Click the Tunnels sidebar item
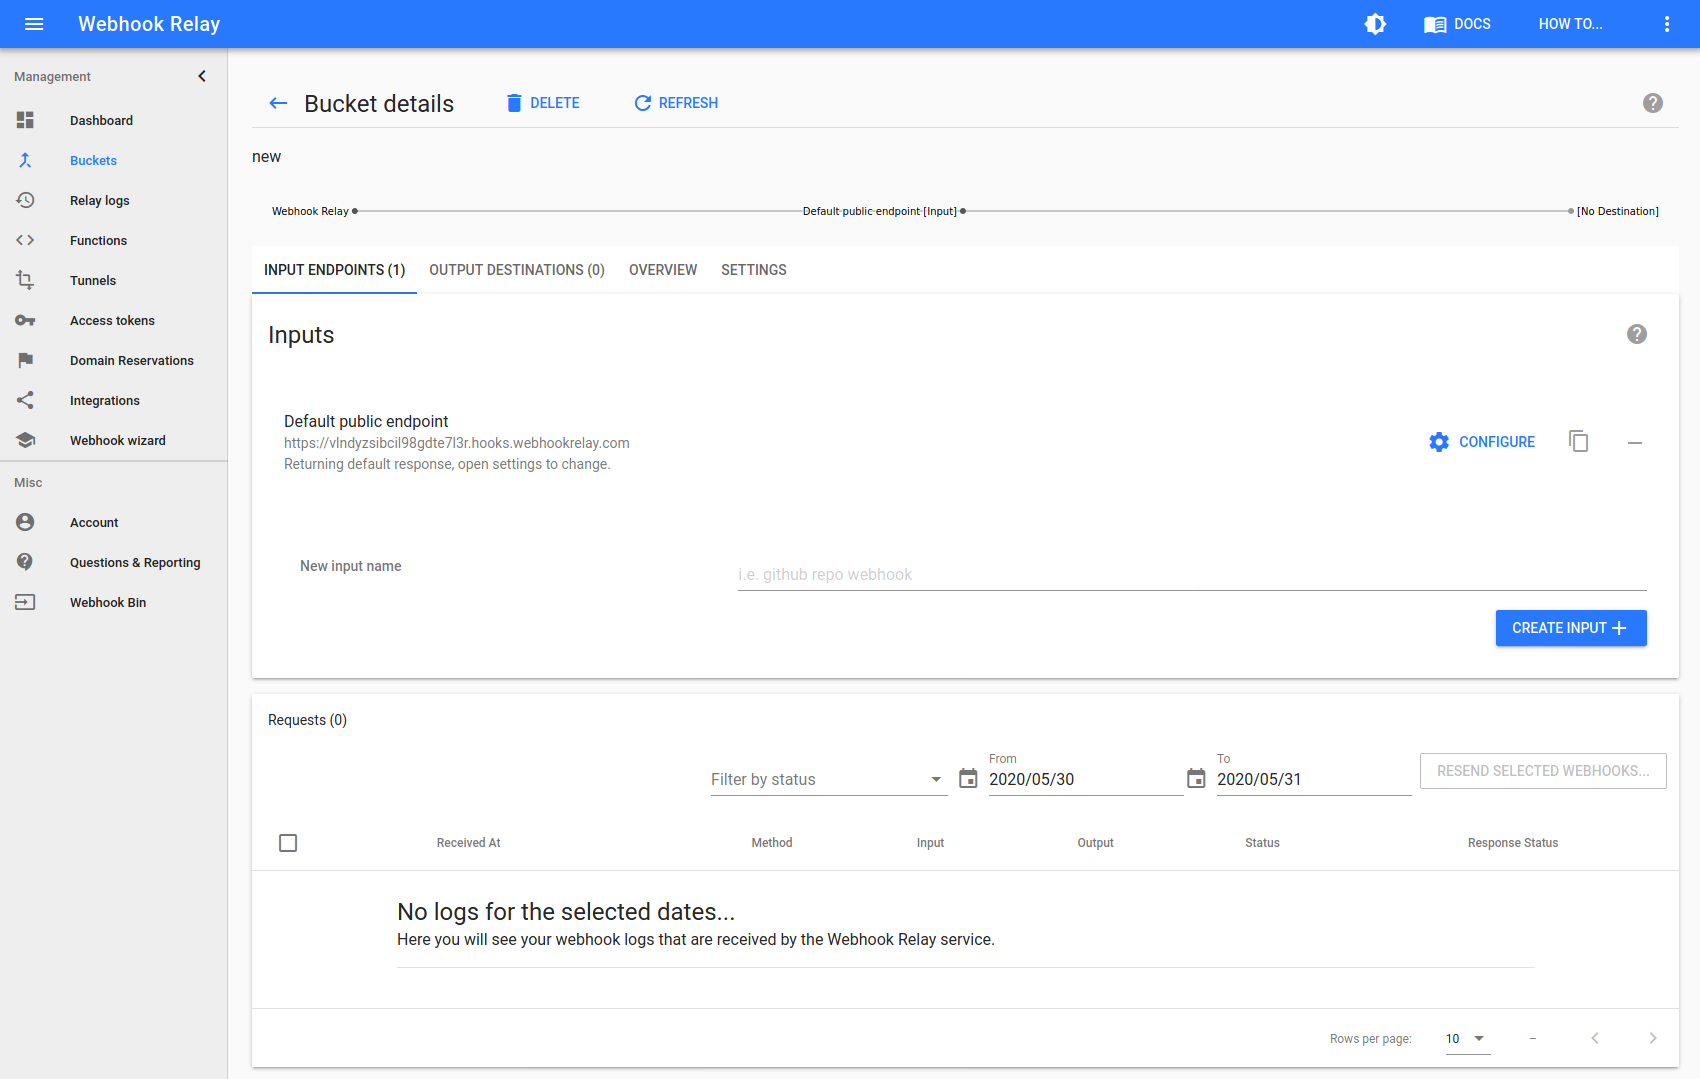1700x1079 pixels. [x=93, y=281]
